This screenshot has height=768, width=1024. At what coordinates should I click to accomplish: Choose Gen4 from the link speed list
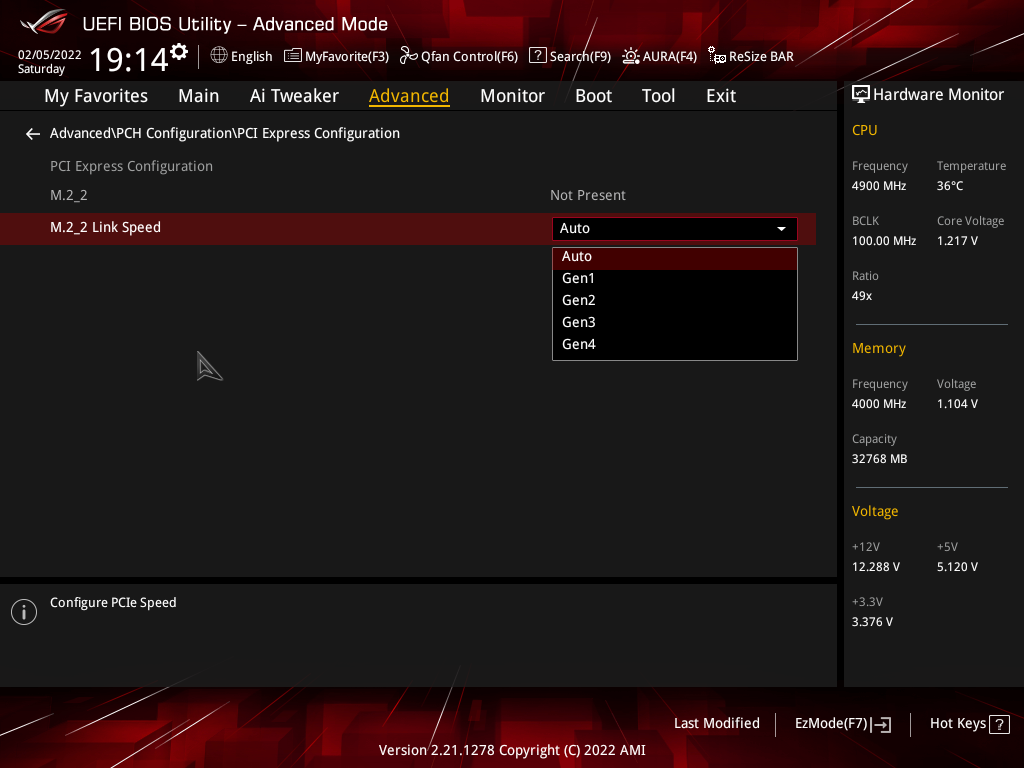675,344
